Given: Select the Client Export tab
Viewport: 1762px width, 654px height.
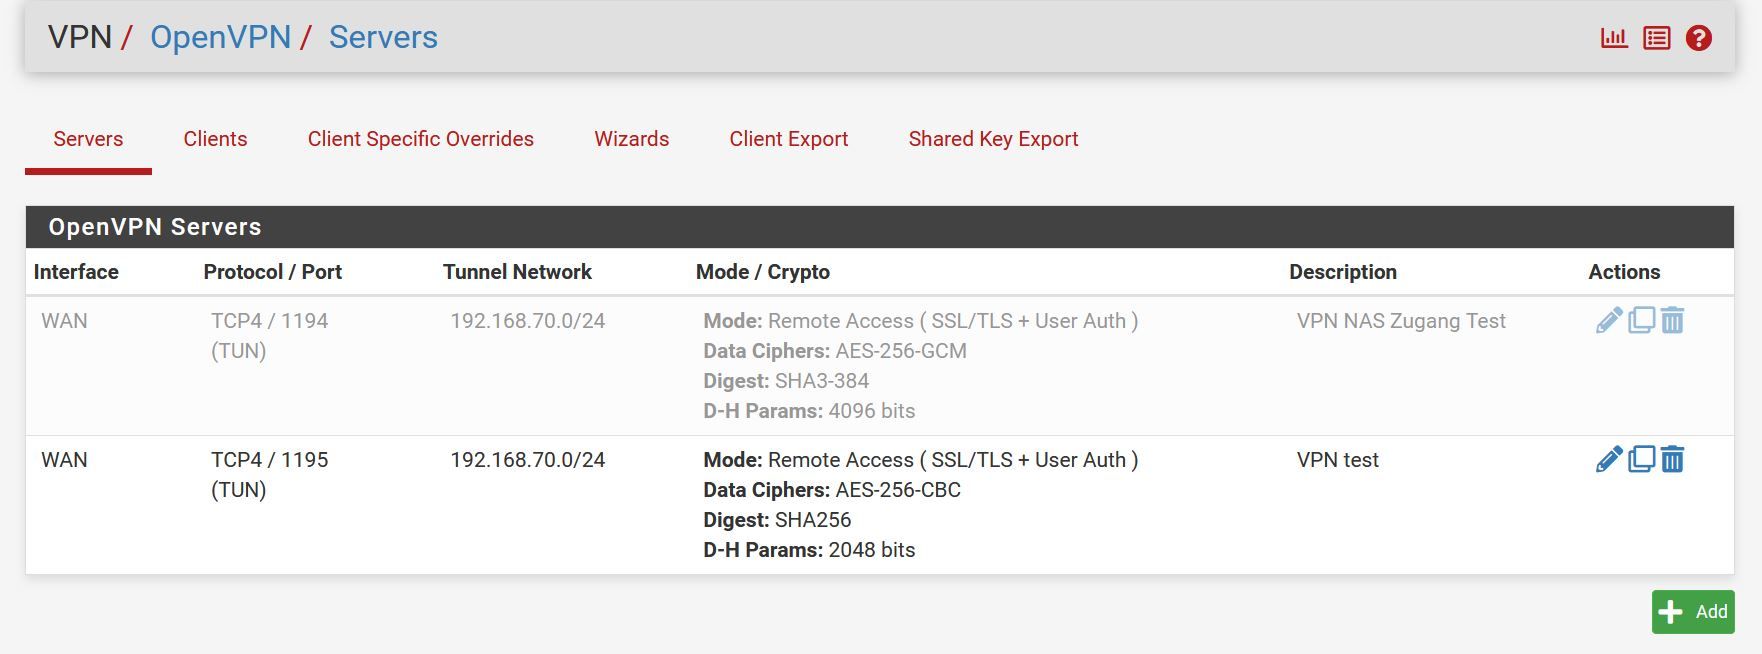Looking at the screenshot, I should click(x=788, y=139).
